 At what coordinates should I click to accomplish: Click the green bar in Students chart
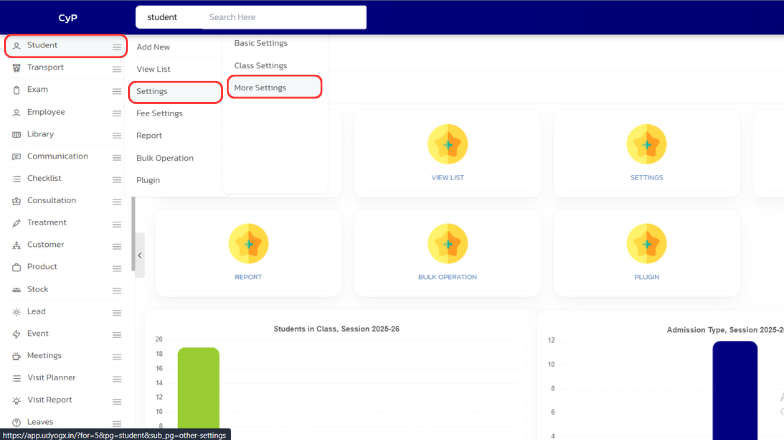[198, 390]
